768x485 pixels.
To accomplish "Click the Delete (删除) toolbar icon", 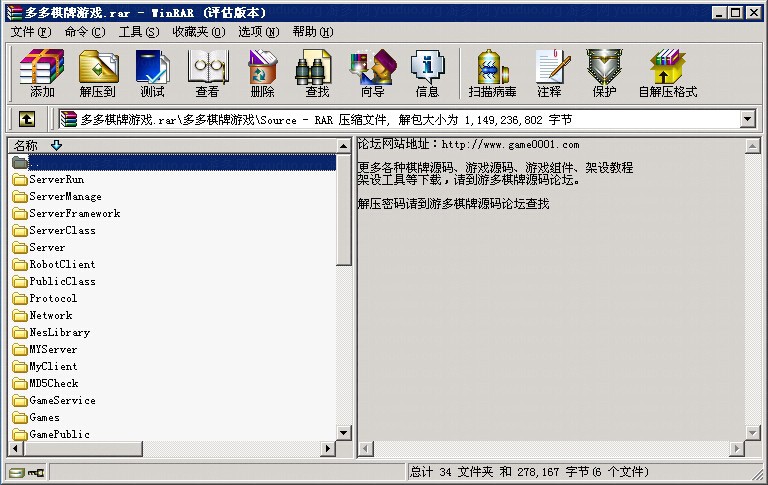I will click(262, 73).
